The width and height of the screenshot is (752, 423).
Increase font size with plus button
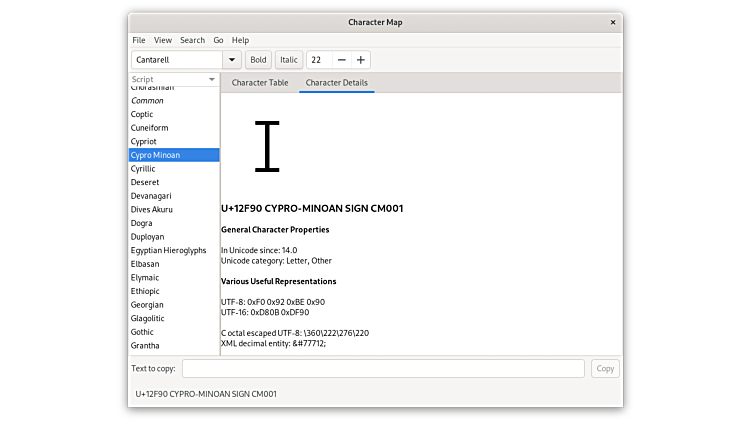point(361,60)
